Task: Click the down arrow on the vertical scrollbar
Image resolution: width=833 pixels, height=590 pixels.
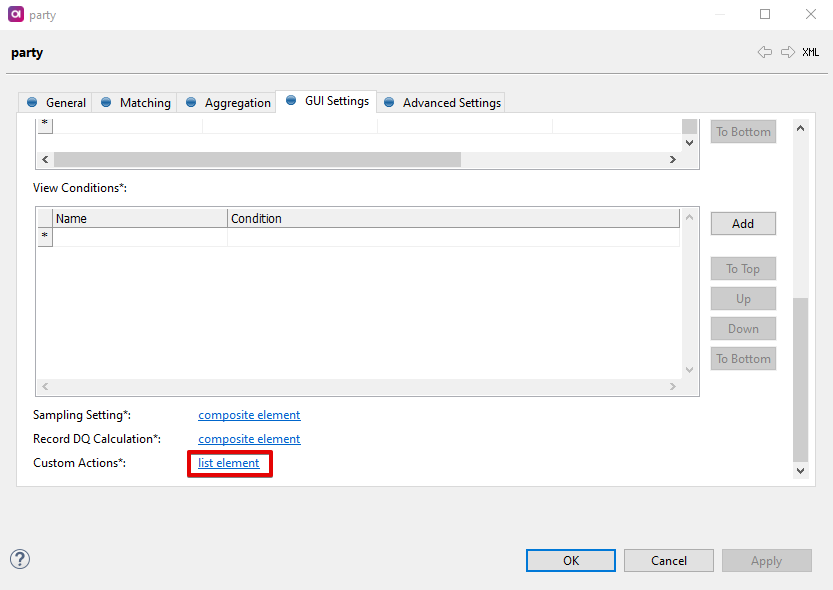Action: coord(800,470)
